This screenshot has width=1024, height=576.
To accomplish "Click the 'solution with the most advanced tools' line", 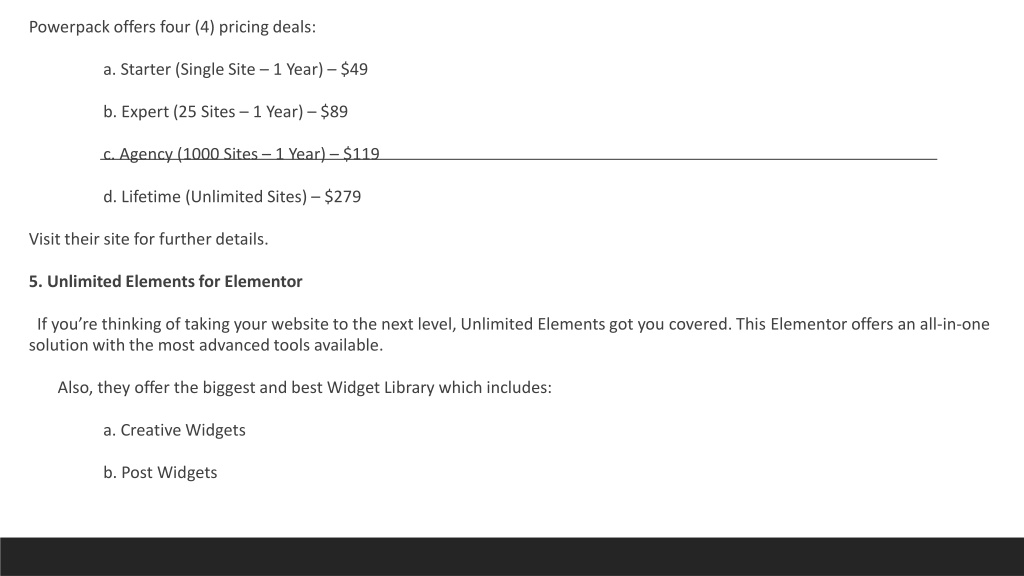I will click(206, 345).
